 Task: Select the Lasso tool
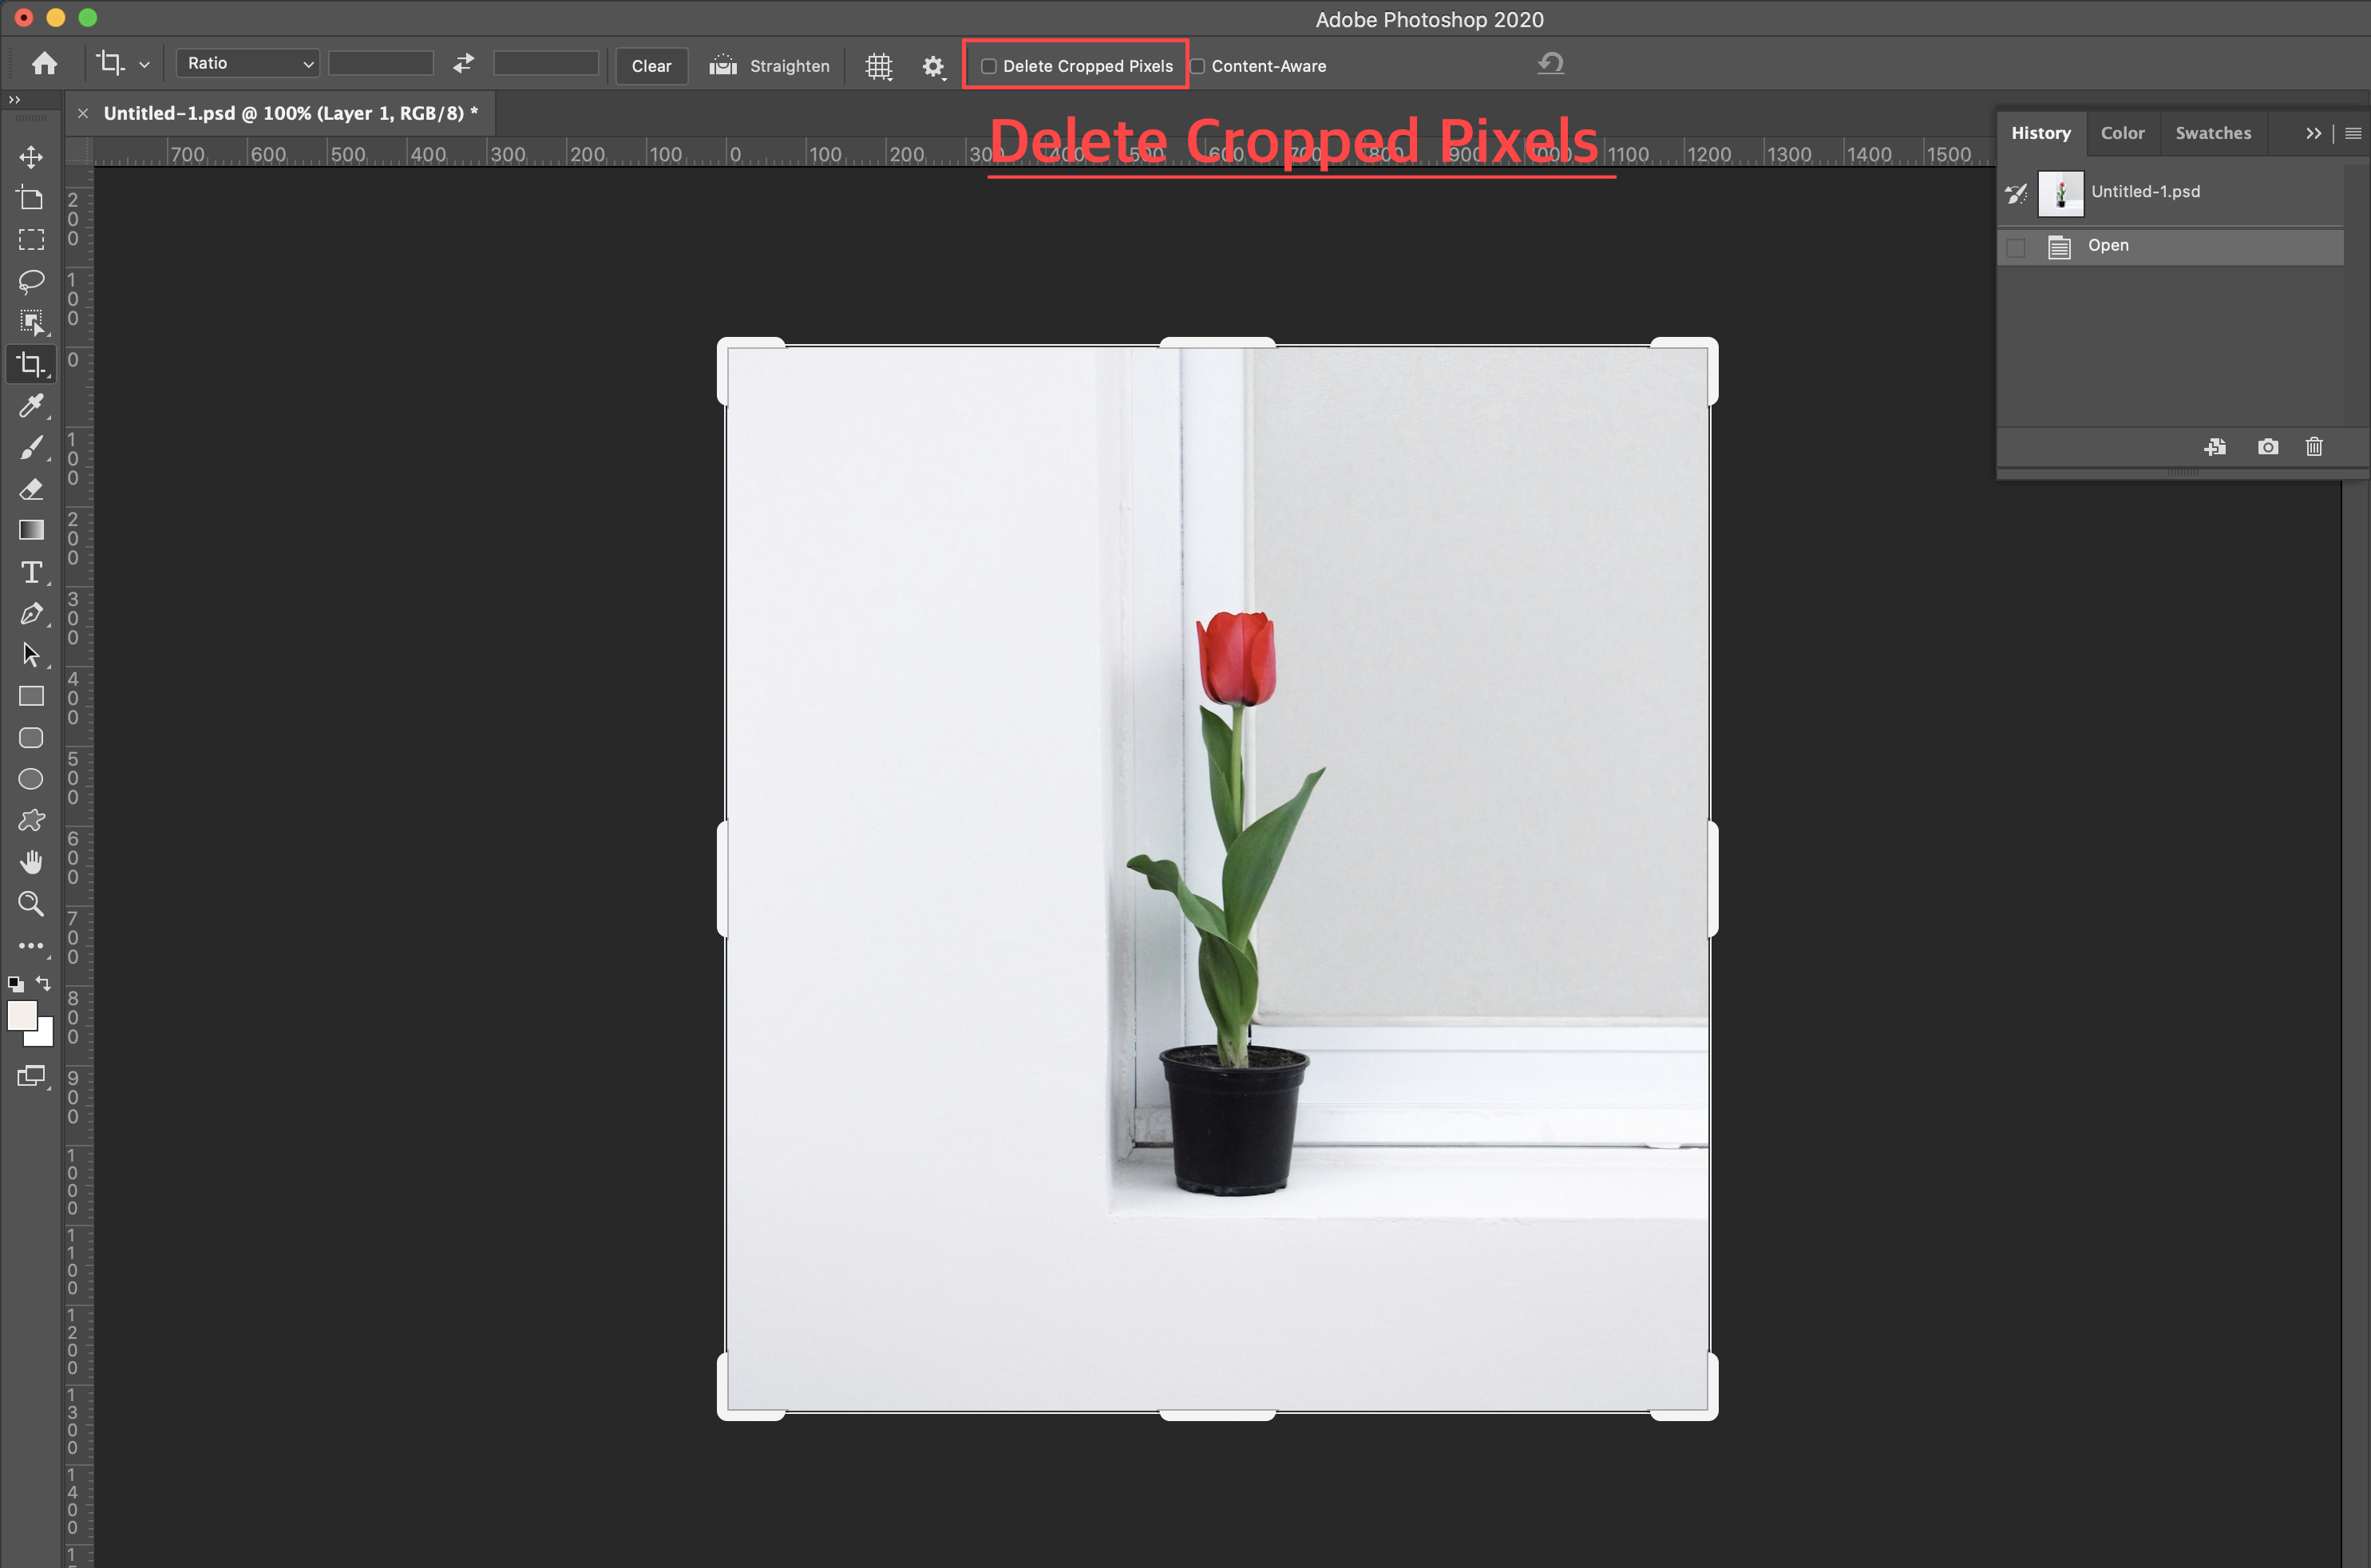point(31,281)
